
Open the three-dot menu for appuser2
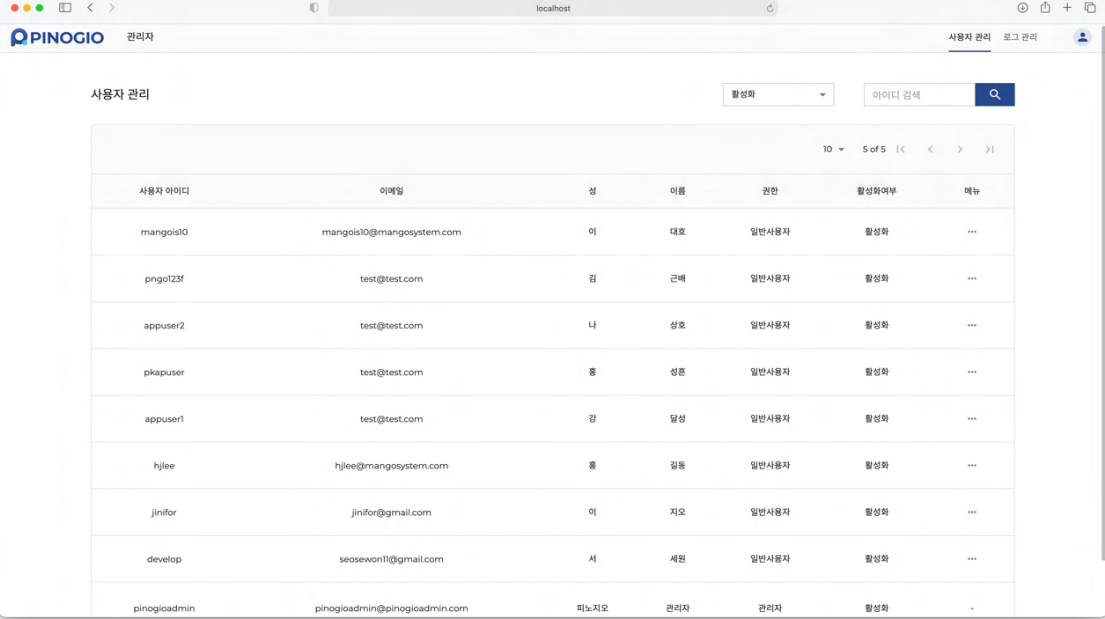tap(971, 325)
